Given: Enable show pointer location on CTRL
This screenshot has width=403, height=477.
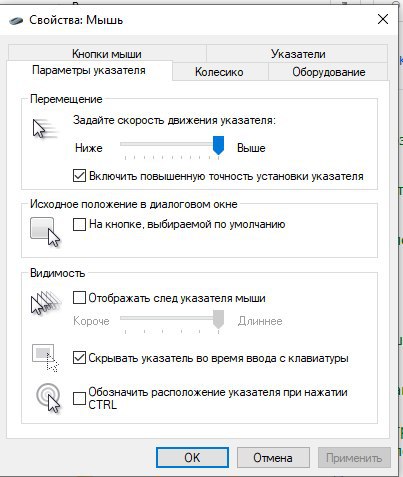Looking at the screenshot, I should pos(79,398).
